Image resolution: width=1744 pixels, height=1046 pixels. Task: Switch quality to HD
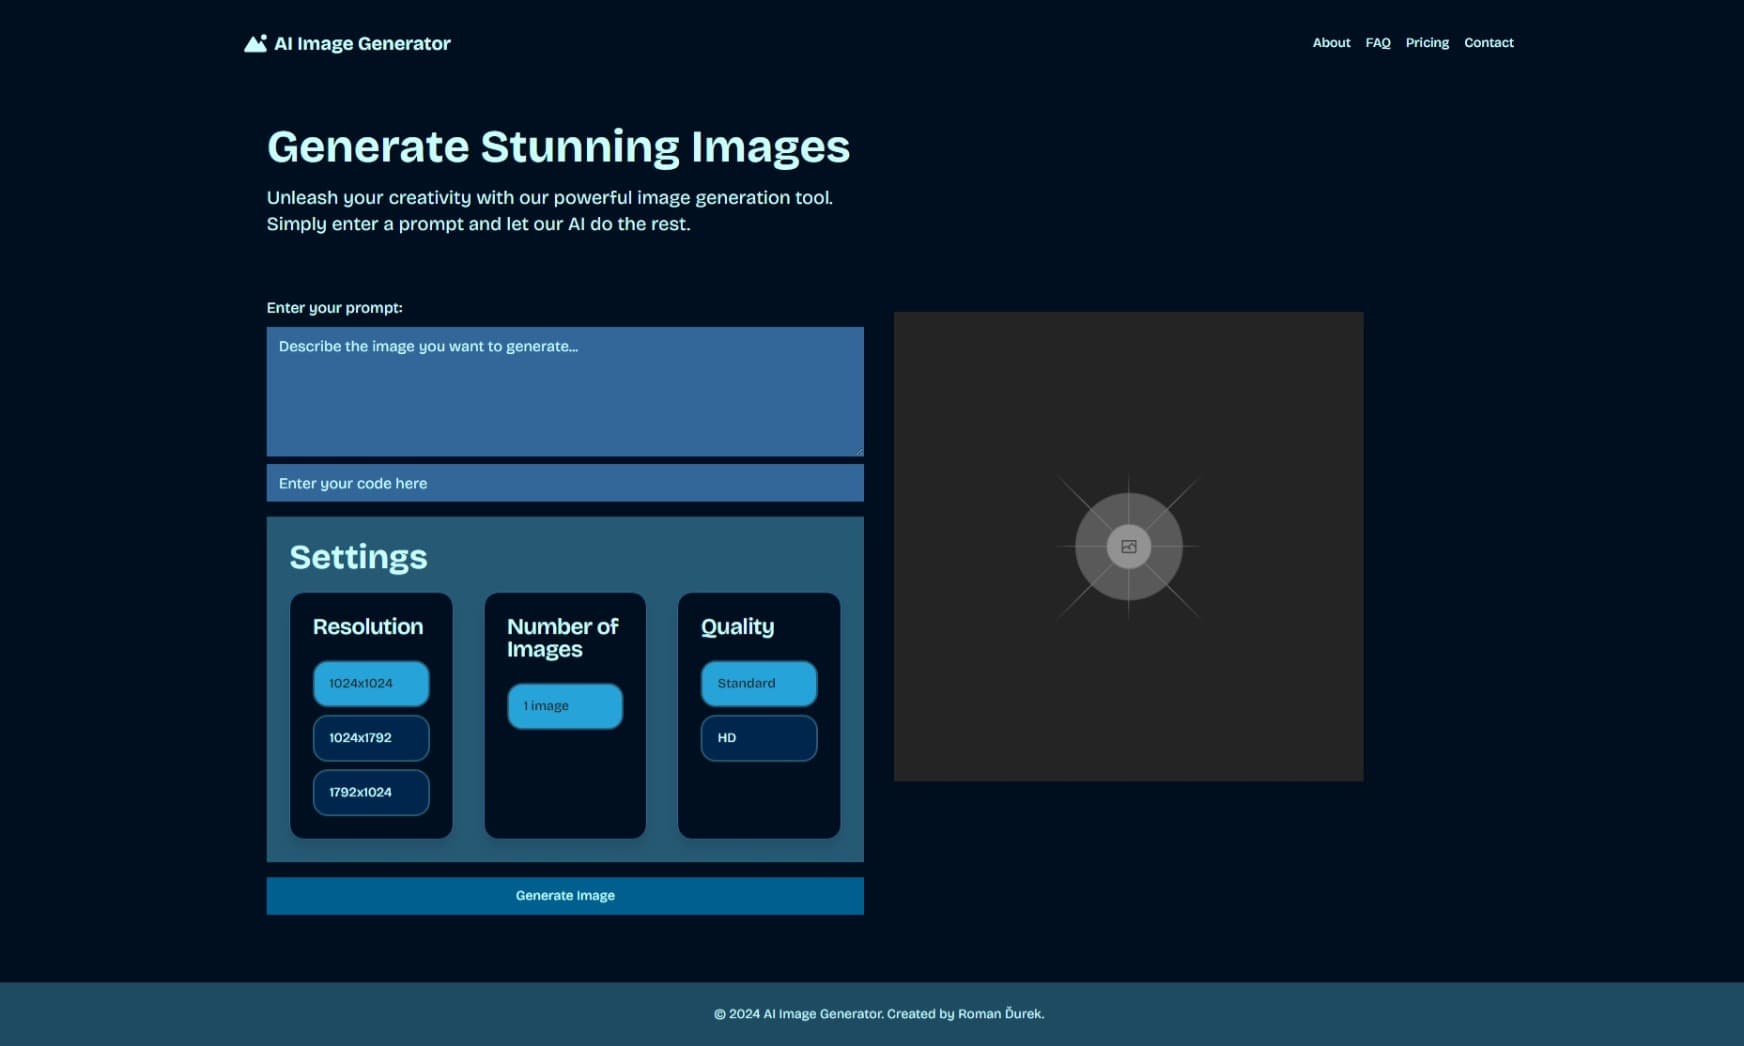tap(759, 738)
